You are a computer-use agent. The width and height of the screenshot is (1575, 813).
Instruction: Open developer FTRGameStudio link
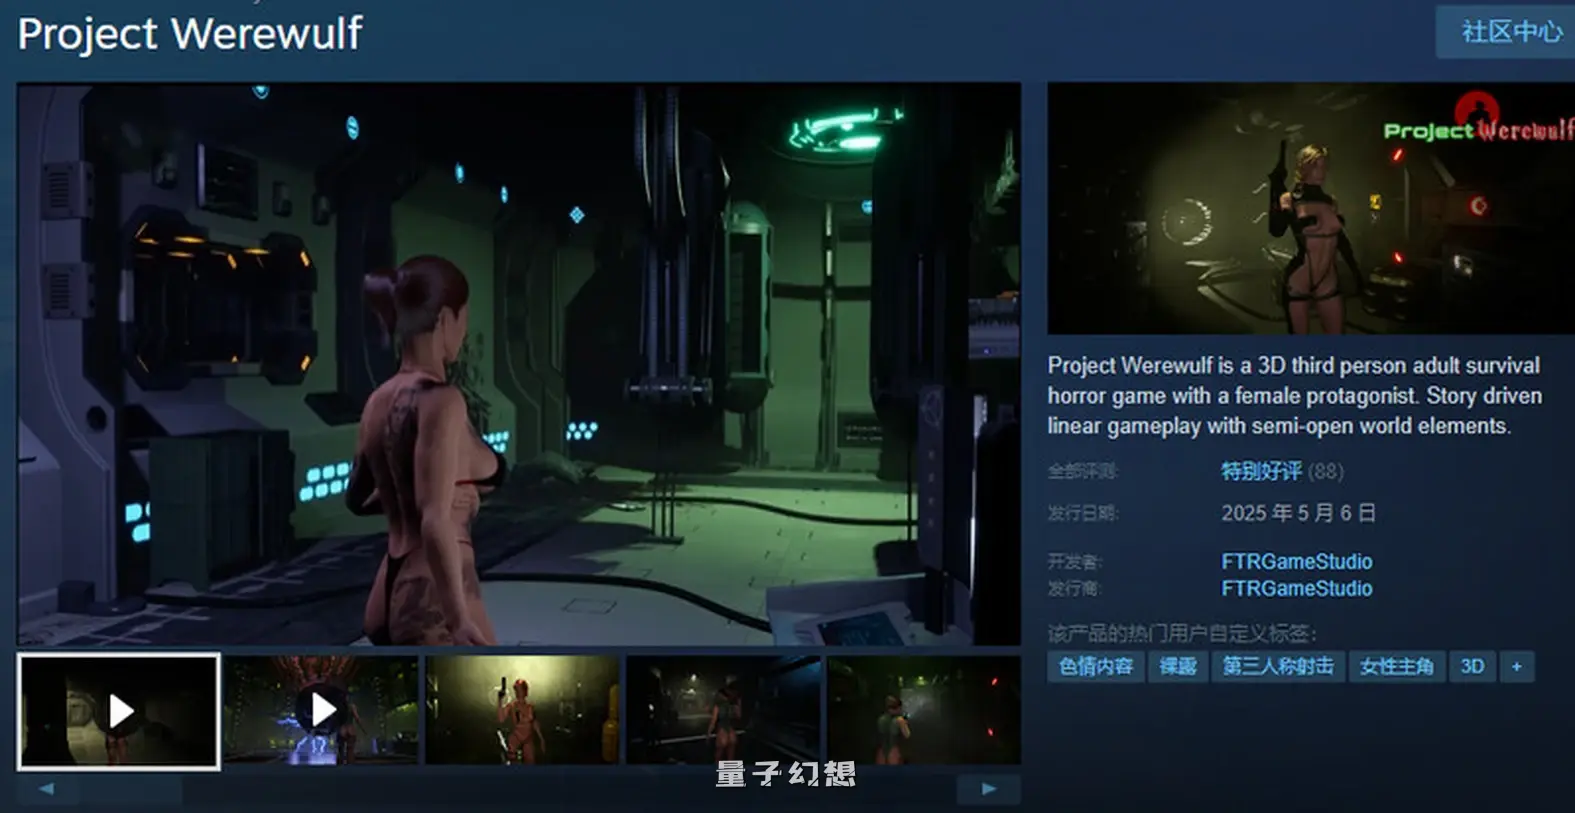(x=1296, y=562)
